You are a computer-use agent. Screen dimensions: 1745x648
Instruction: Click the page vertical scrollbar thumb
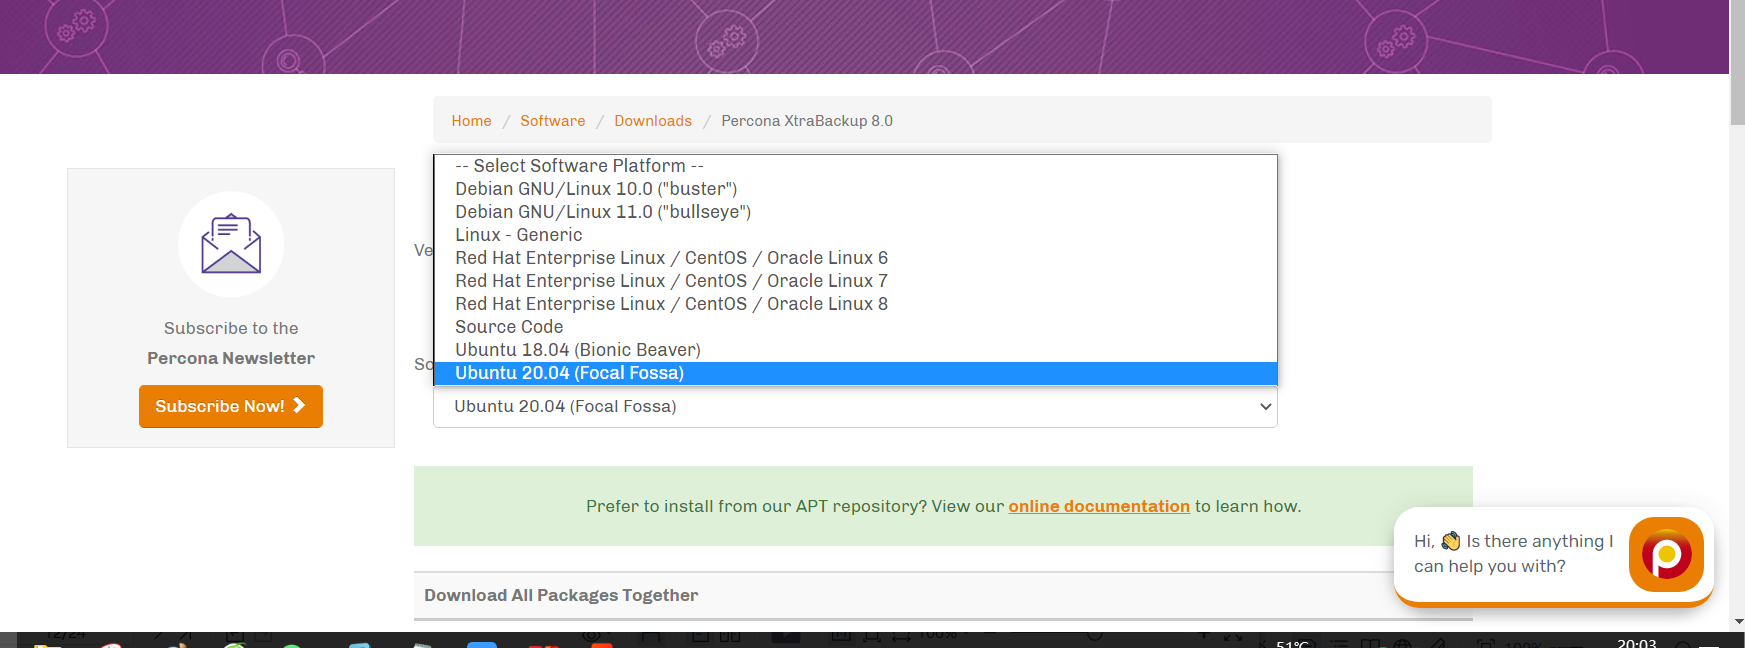tap(1737, 62)
